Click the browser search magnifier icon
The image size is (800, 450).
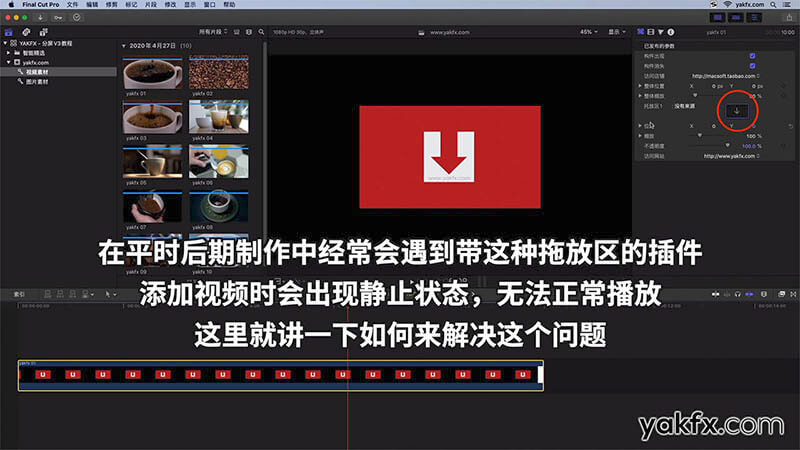coord(261,32)
